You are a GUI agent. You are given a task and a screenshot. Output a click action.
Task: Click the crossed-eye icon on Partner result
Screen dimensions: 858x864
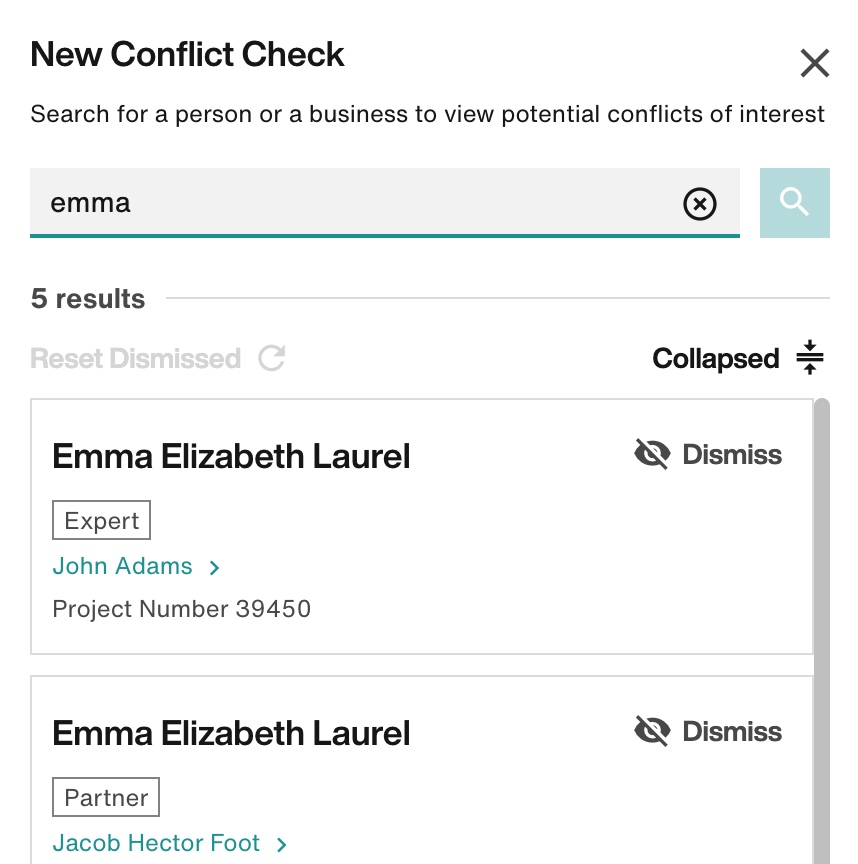652,731
